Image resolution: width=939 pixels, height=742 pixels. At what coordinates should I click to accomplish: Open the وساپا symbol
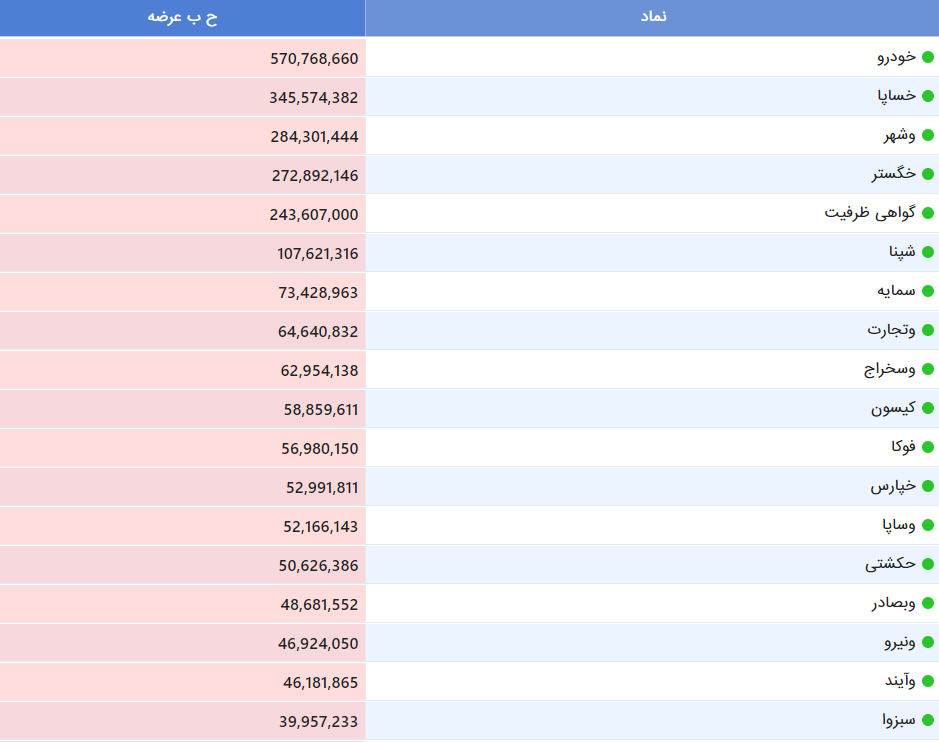coord(898,525)
